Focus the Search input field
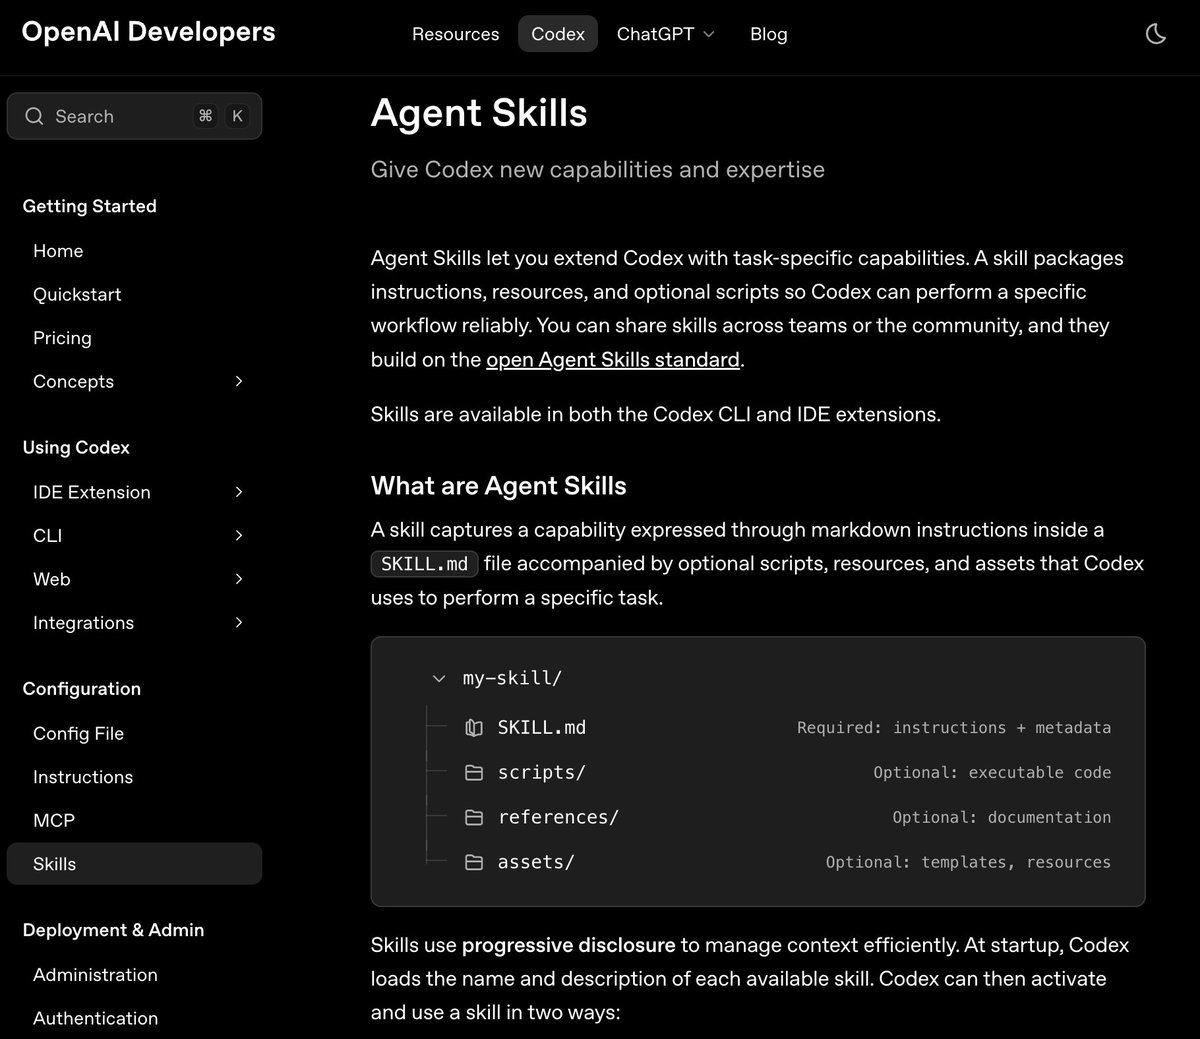Viewport: 1200px width, 1039px height. (x=120, y=116)
